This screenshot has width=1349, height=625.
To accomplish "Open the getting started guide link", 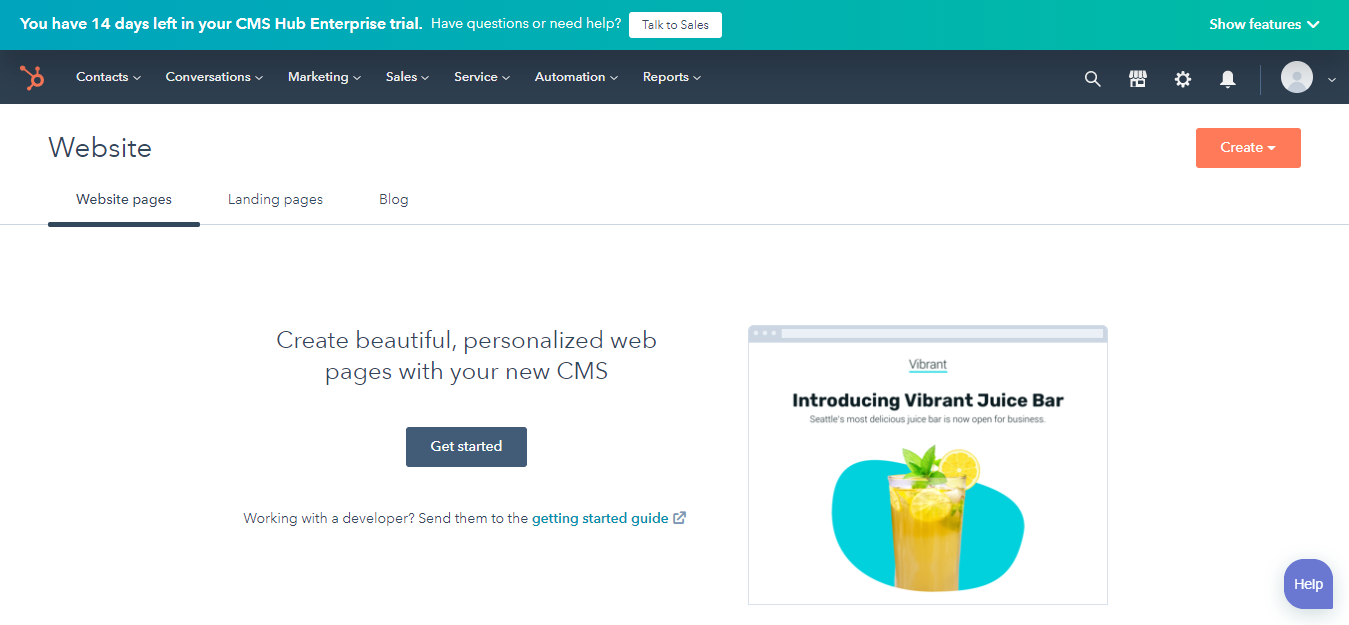I will point(599,518).
